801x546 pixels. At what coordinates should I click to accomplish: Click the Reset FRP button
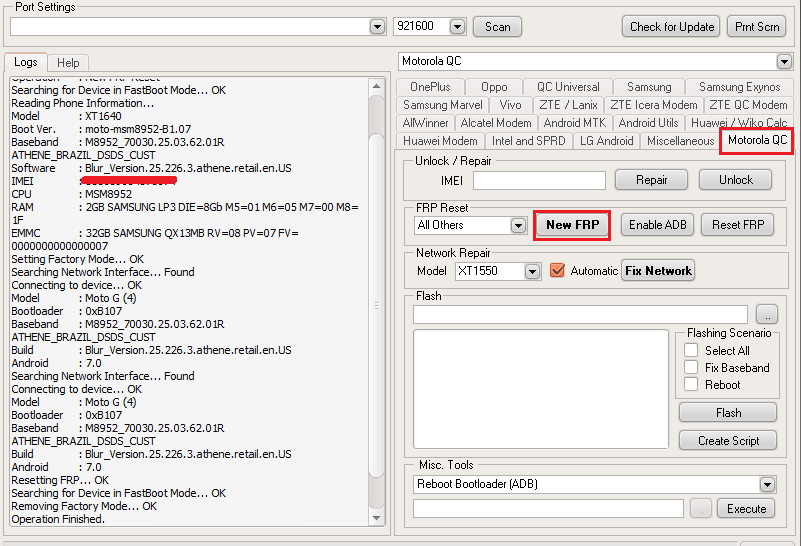click(x=738, y=225)
